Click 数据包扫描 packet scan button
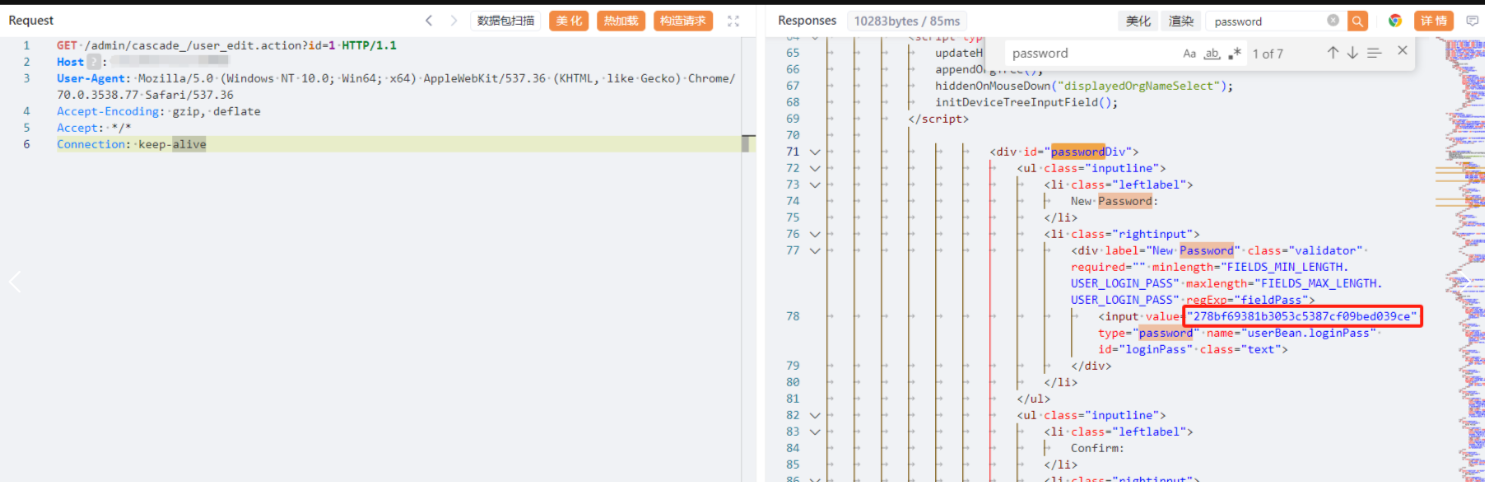Screen dimensions: 1485x482 point(506,21)
